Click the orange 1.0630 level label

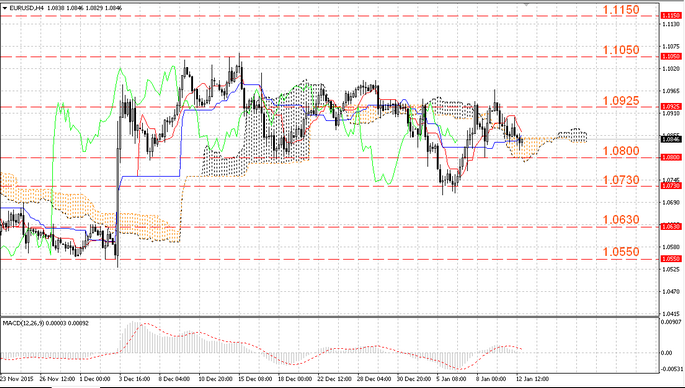click(x=621, y=219)
